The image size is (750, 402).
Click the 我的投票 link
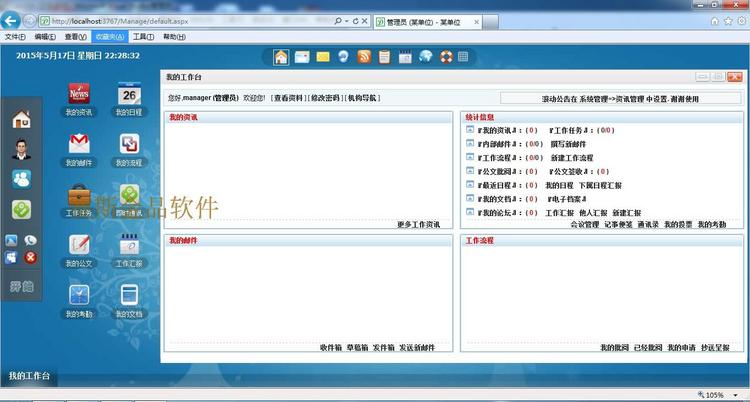coord(678,224)
